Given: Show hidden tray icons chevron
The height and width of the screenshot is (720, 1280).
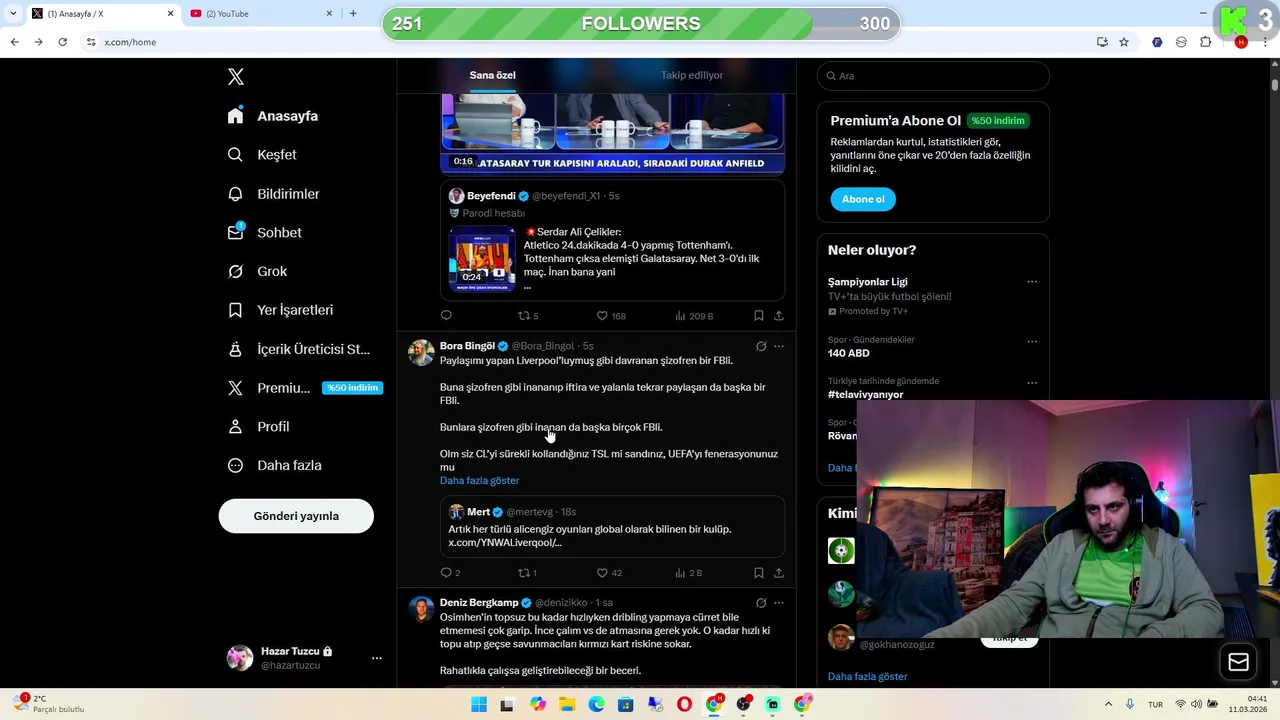Looking at the screenshot, I should pyautogui.click(x=1110, y=705).
